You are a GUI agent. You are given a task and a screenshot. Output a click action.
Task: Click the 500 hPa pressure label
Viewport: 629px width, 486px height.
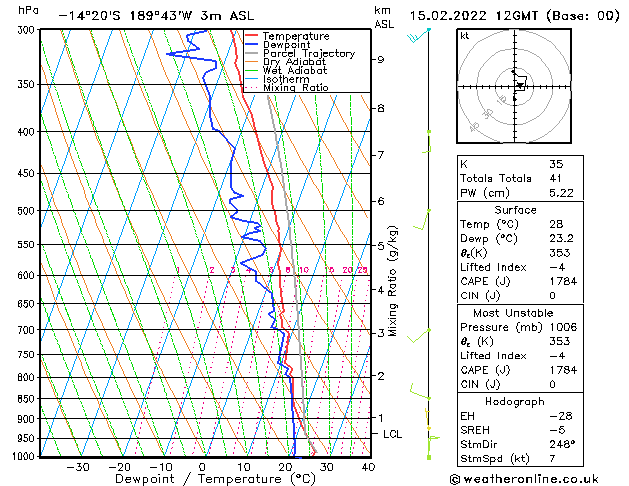tap(28, 211)
